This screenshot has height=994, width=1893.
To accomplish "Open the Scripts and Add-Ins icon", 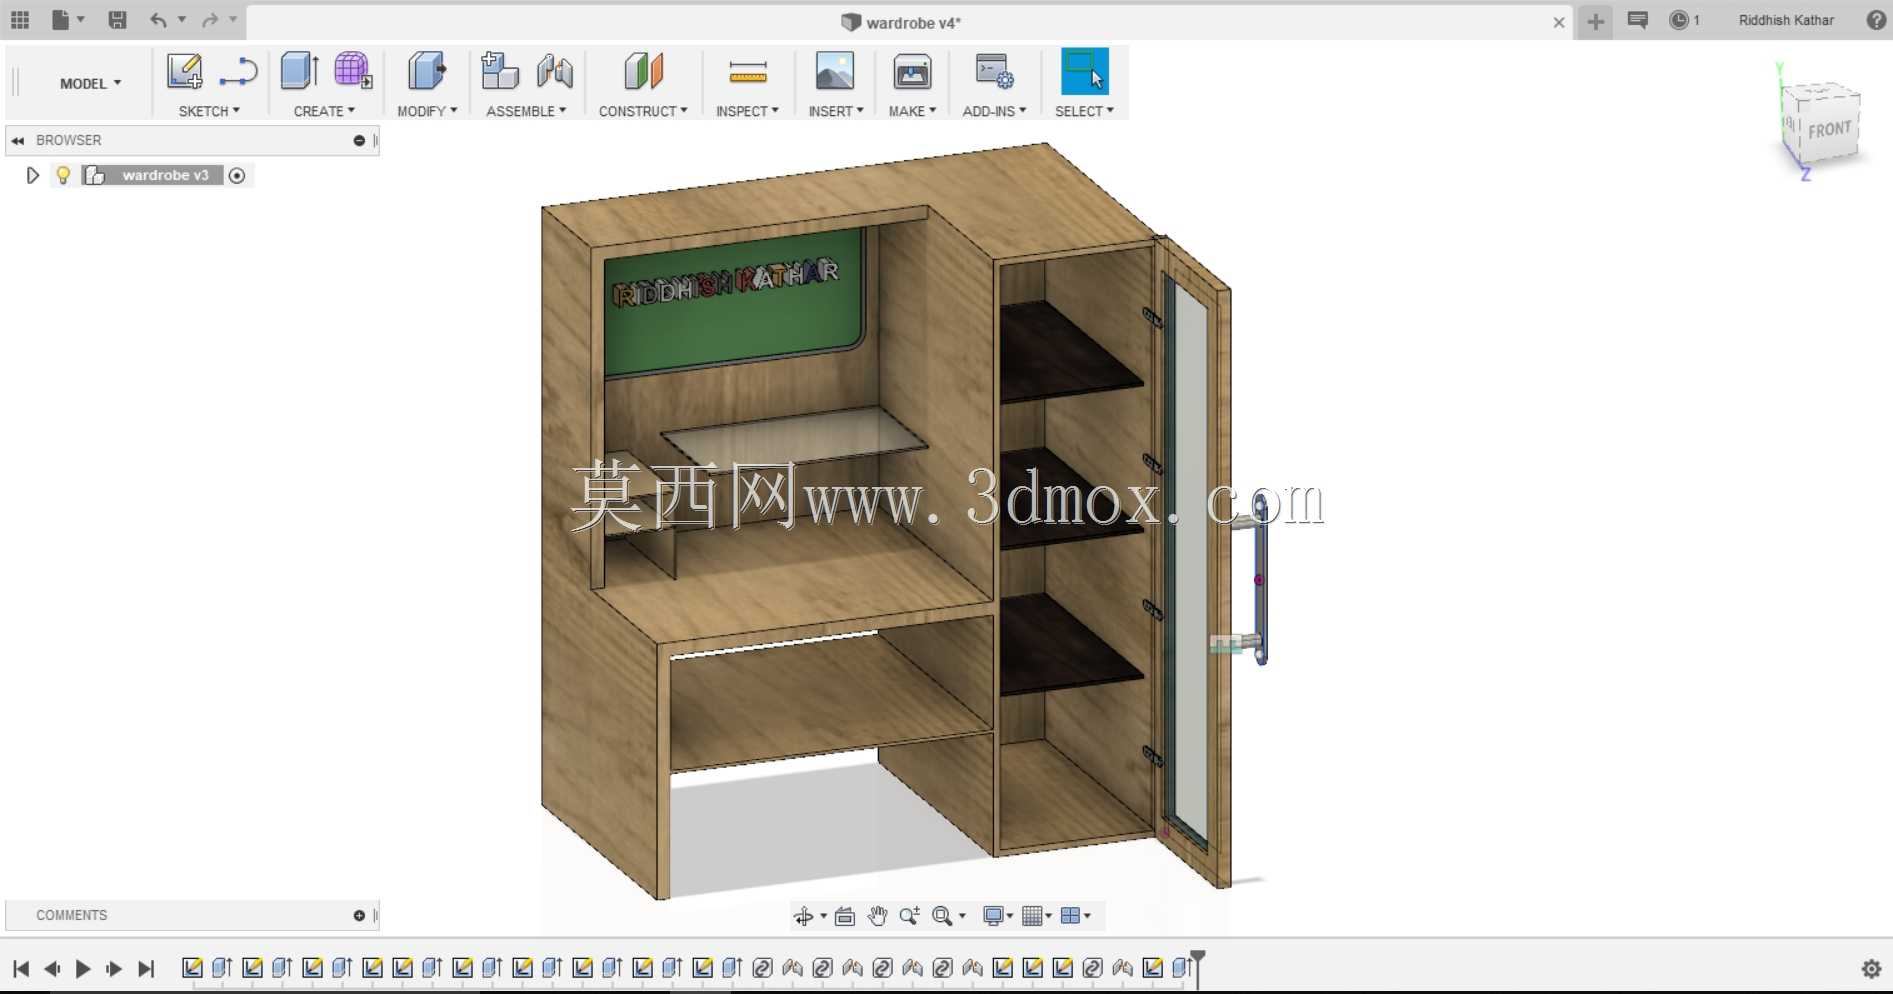I will point(994,71).
